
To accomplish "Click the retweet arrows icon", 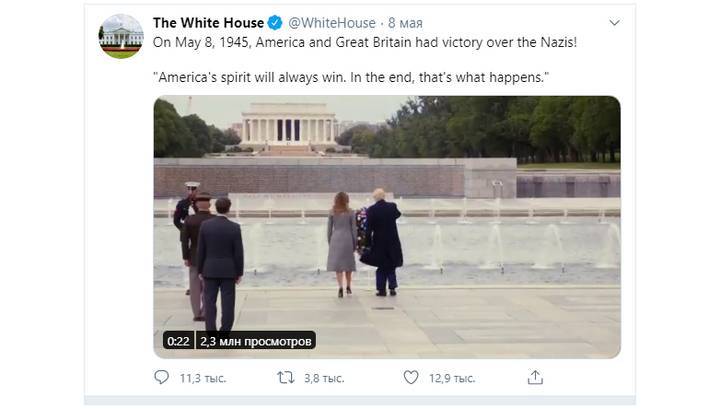I will (x=286, y=378).
